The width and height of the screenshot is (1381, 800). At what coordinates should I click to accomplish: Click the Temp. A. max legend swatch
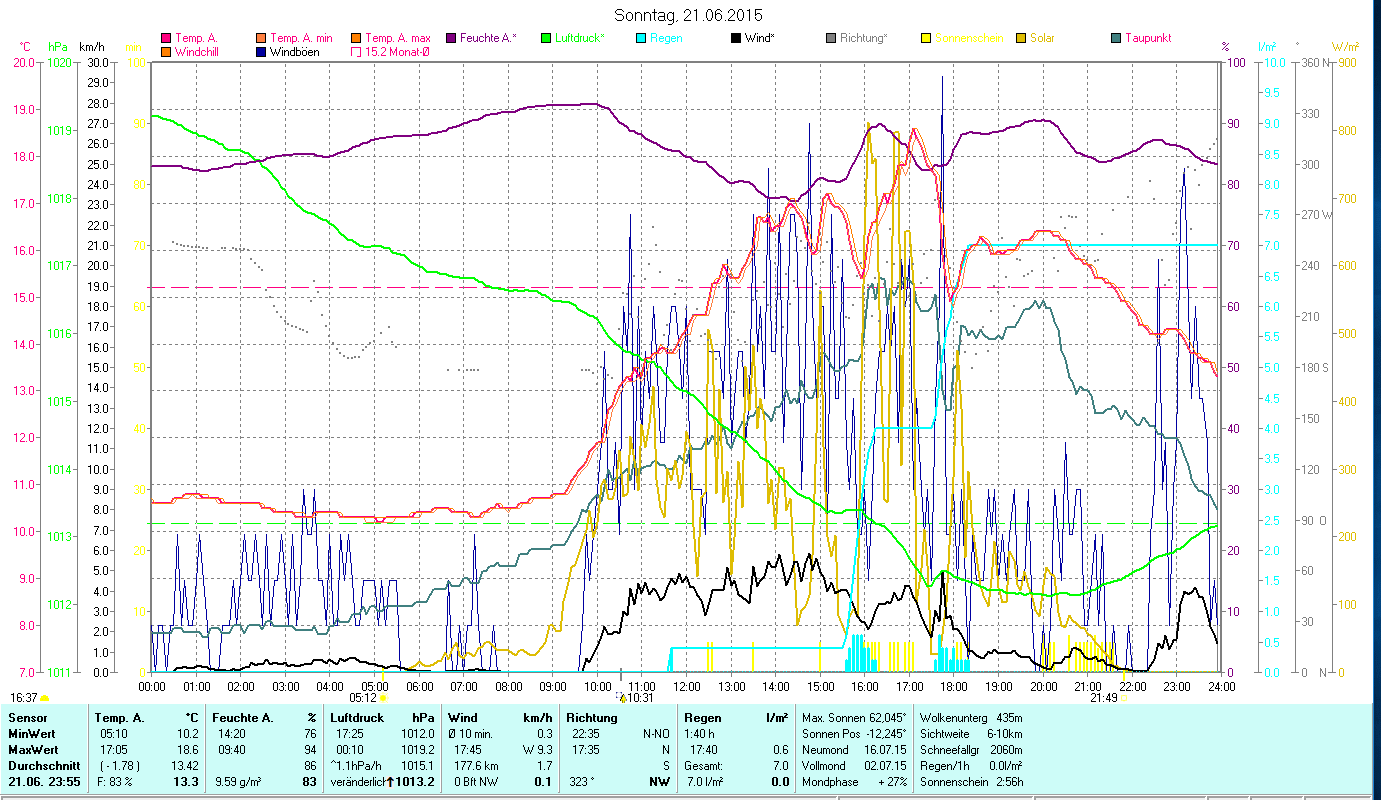point(355,38)
